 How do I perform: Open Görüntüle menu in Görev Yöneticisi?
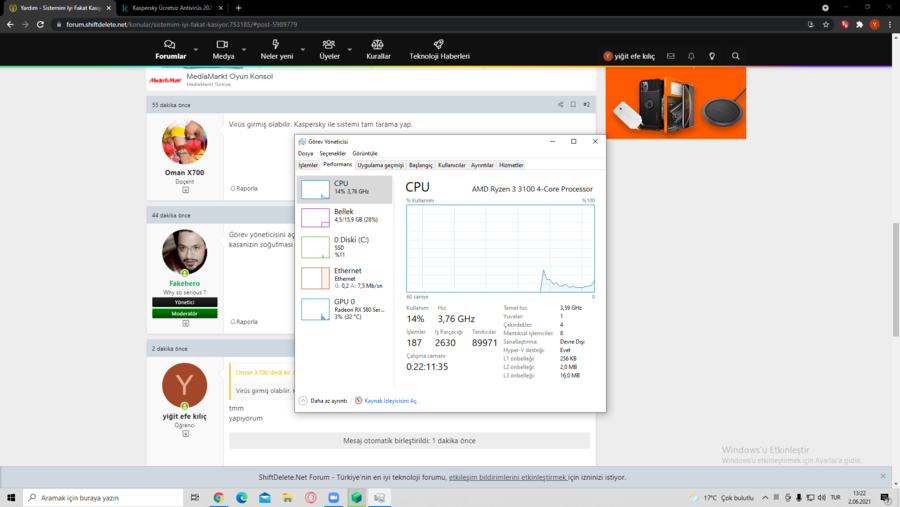click(364, 153)
